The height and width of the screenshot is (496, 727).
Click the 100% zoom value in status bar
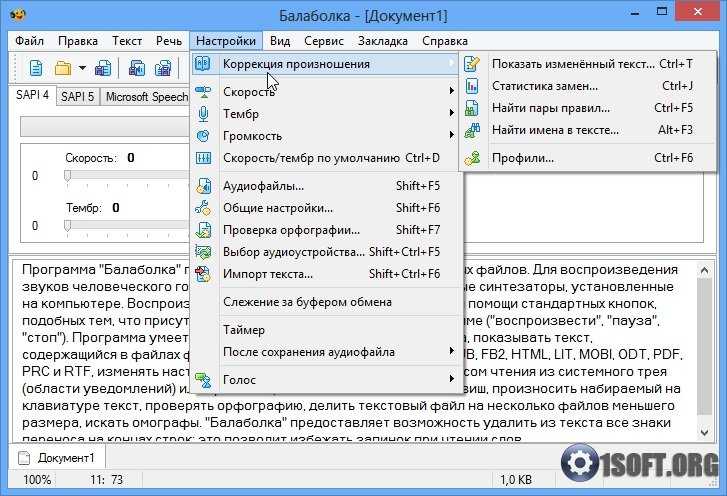[x=37, y=479]
